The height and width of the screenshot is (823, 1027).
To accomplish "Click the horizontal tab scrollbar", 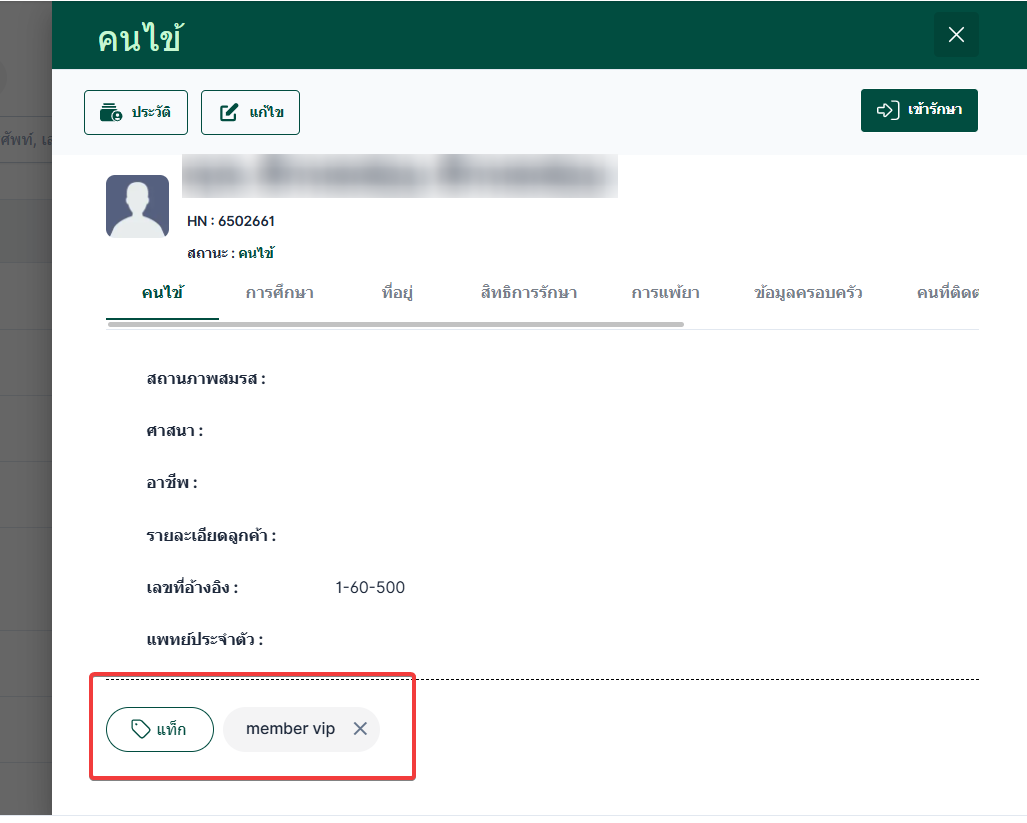I will pyautogui.click(x=396, y=324).
